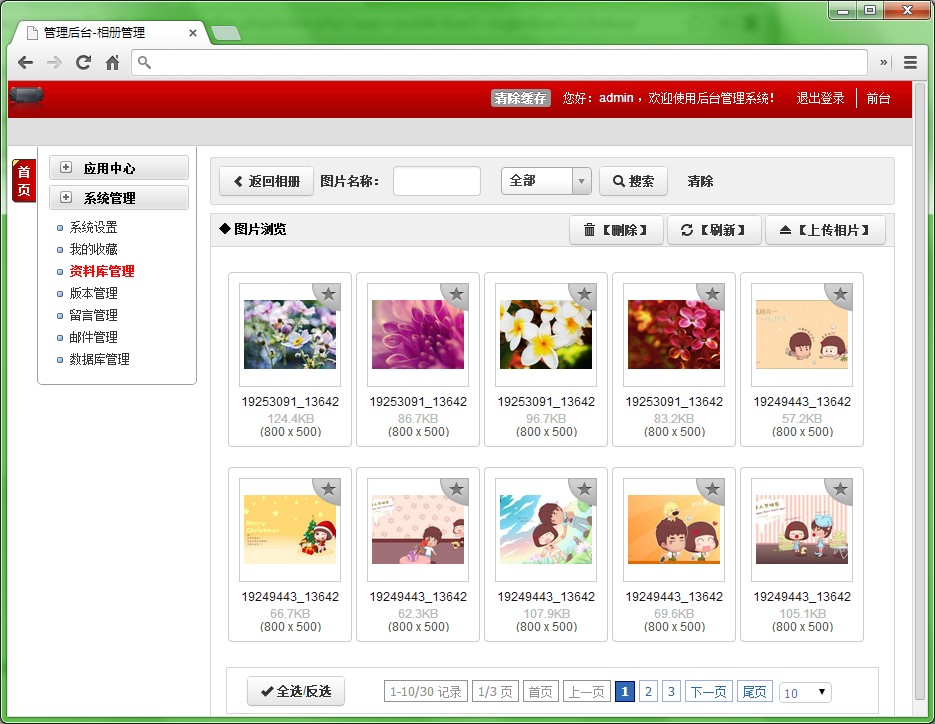Open 资料库管理 menu item
The image size is (935, 724).
(101, 271)
